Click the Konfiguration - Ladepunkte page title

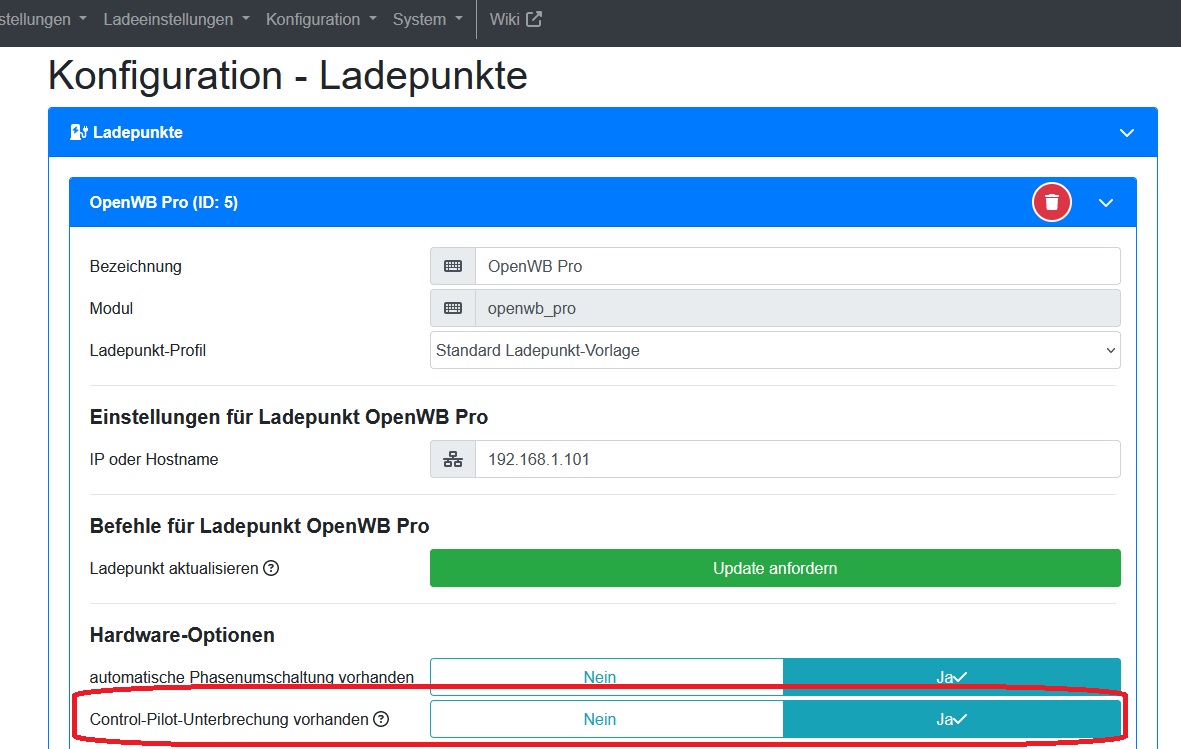(288, 75)
